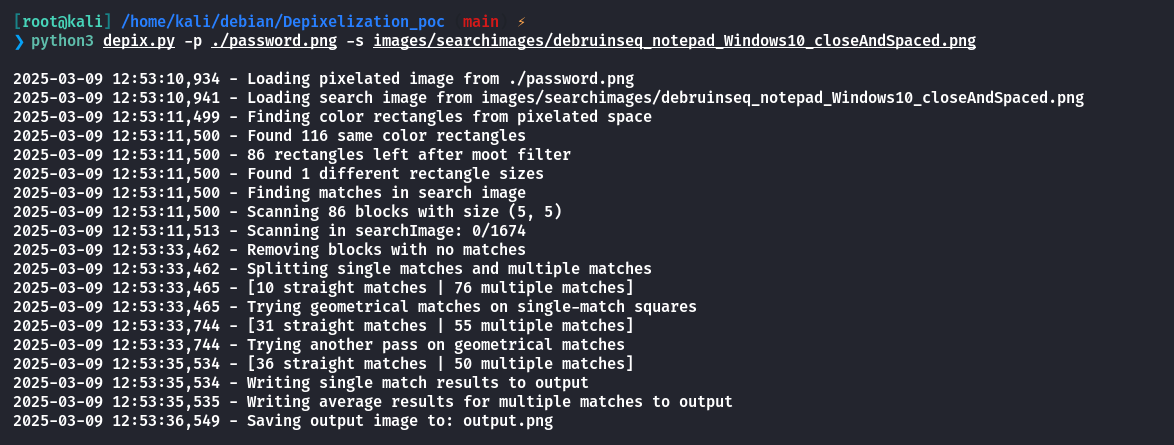Viewport: 1174px width, 445px height.
Task: Click the 'Loading pixelated image' log line
Action: click(x=323, y=79)
